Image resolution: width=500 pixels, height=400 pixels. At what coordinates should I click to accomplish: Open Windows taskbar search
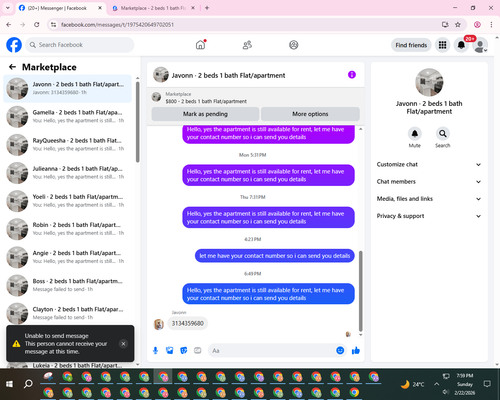pyautogui.click(x=28, y=384)
